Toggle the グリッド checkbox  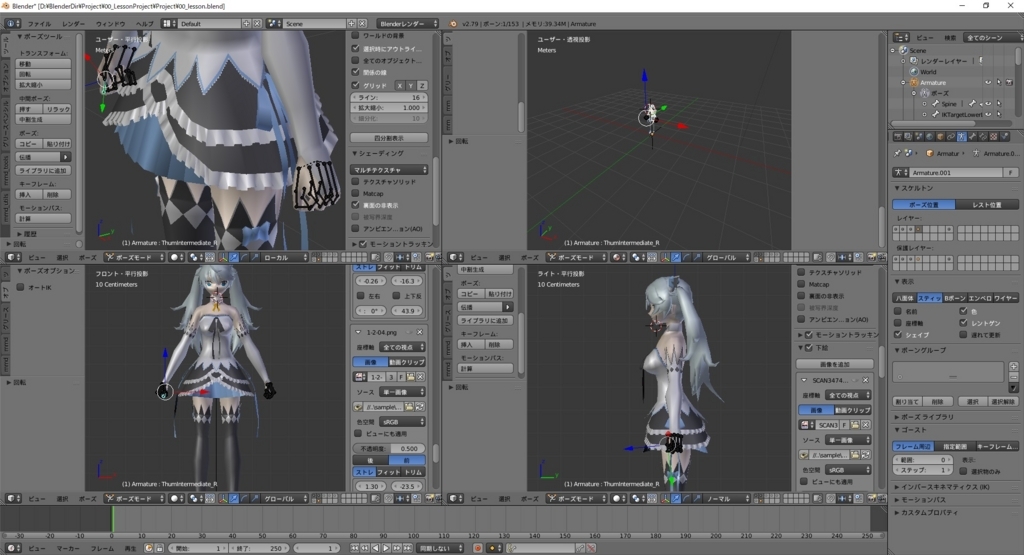pos(356,85)
